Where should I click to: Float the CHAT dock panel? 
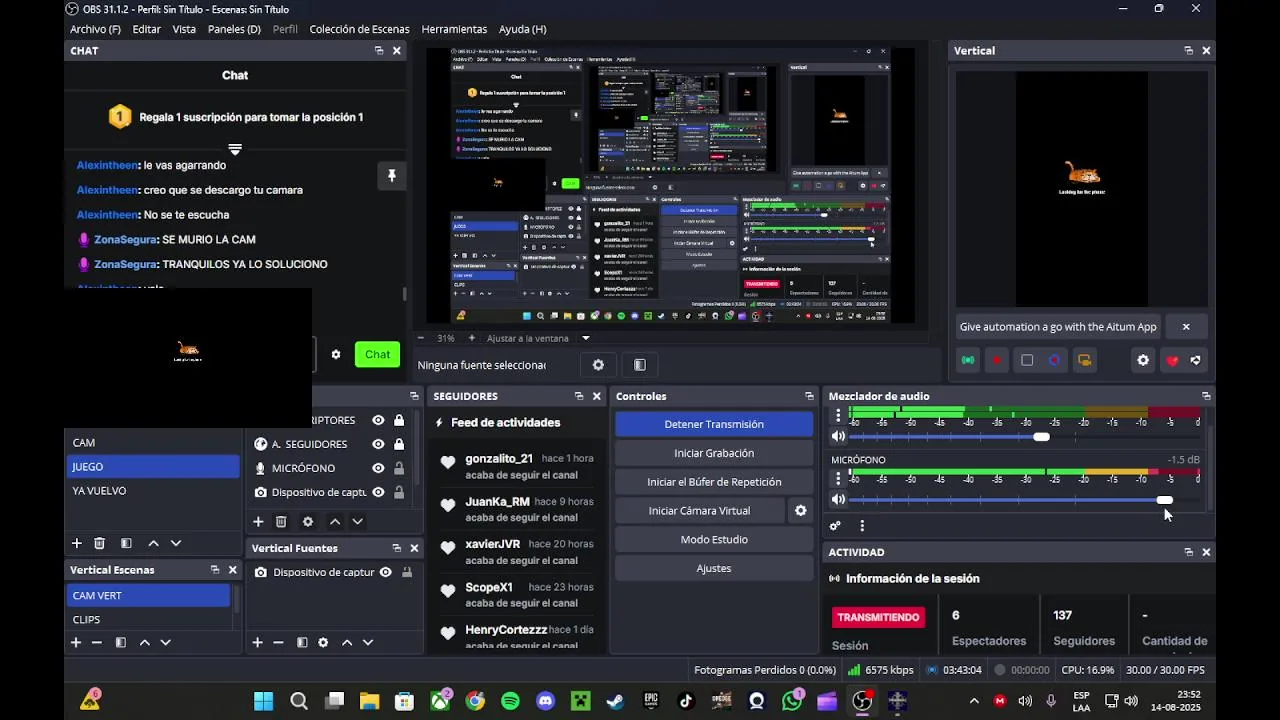pyautogui.click(x=379, y=50)
